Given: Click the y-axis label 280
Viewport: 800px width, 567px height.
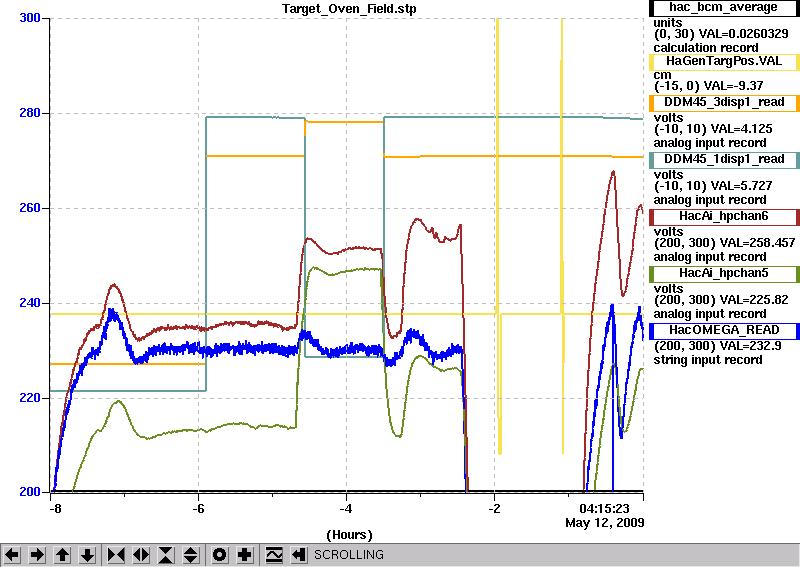Looking at the screenshot, I should 30,113.
